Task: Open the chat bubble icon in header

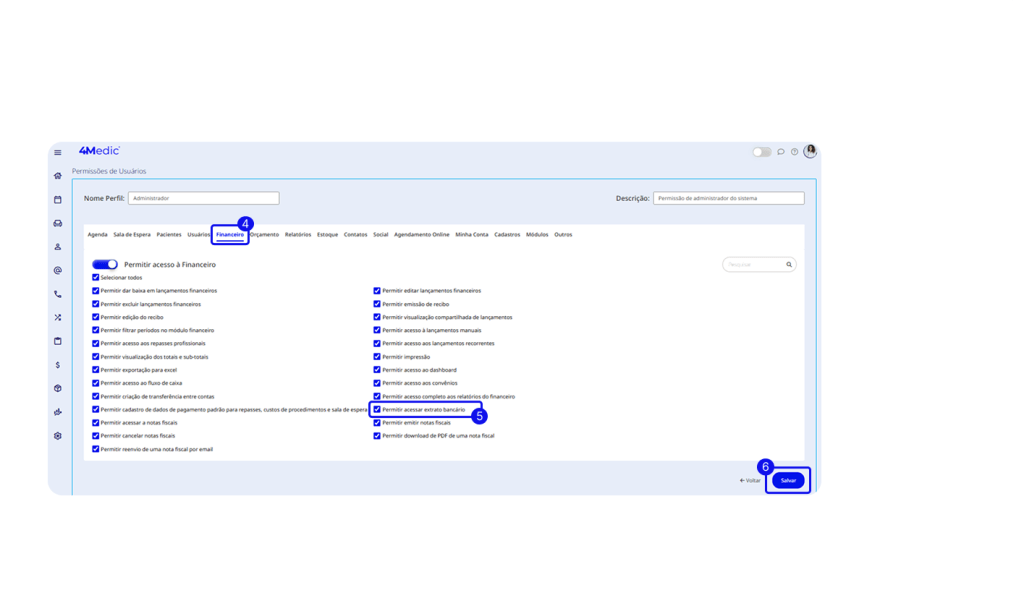Action: pyautogui.click(x=781, y=152)
